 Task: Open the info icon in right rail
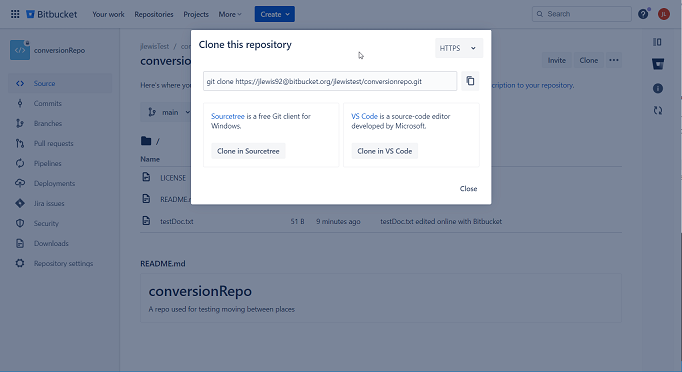click(x=658, y=88)
